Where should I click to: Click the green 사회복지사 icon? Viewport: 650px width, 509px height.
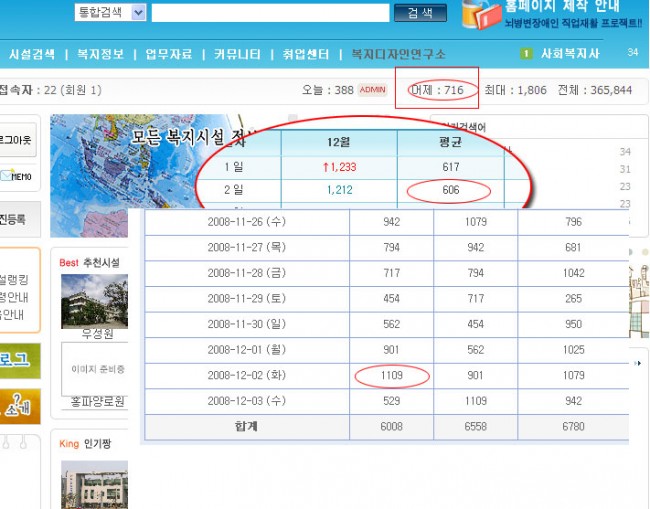pyautogui.click(x=526, y=53)
